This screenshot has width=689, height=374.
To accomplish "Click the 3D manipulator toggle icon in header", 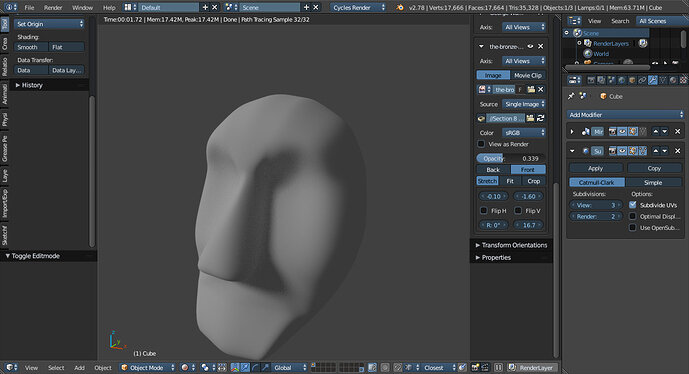I will 235,367.
